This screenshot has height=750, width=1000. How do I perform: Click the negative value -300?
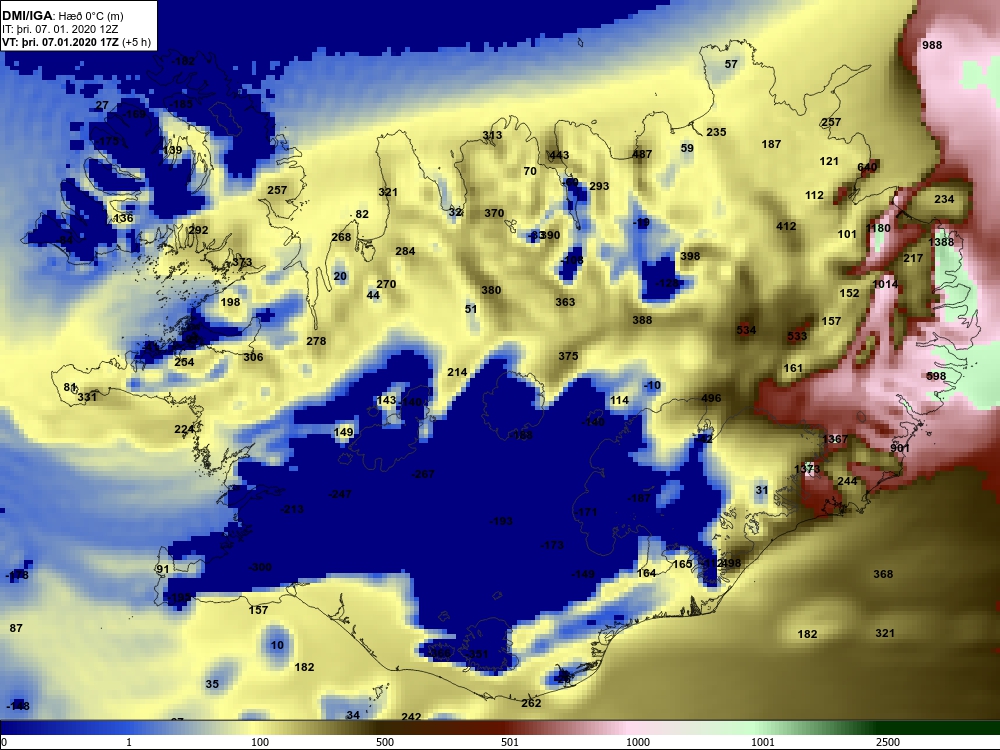pos(260,567)
